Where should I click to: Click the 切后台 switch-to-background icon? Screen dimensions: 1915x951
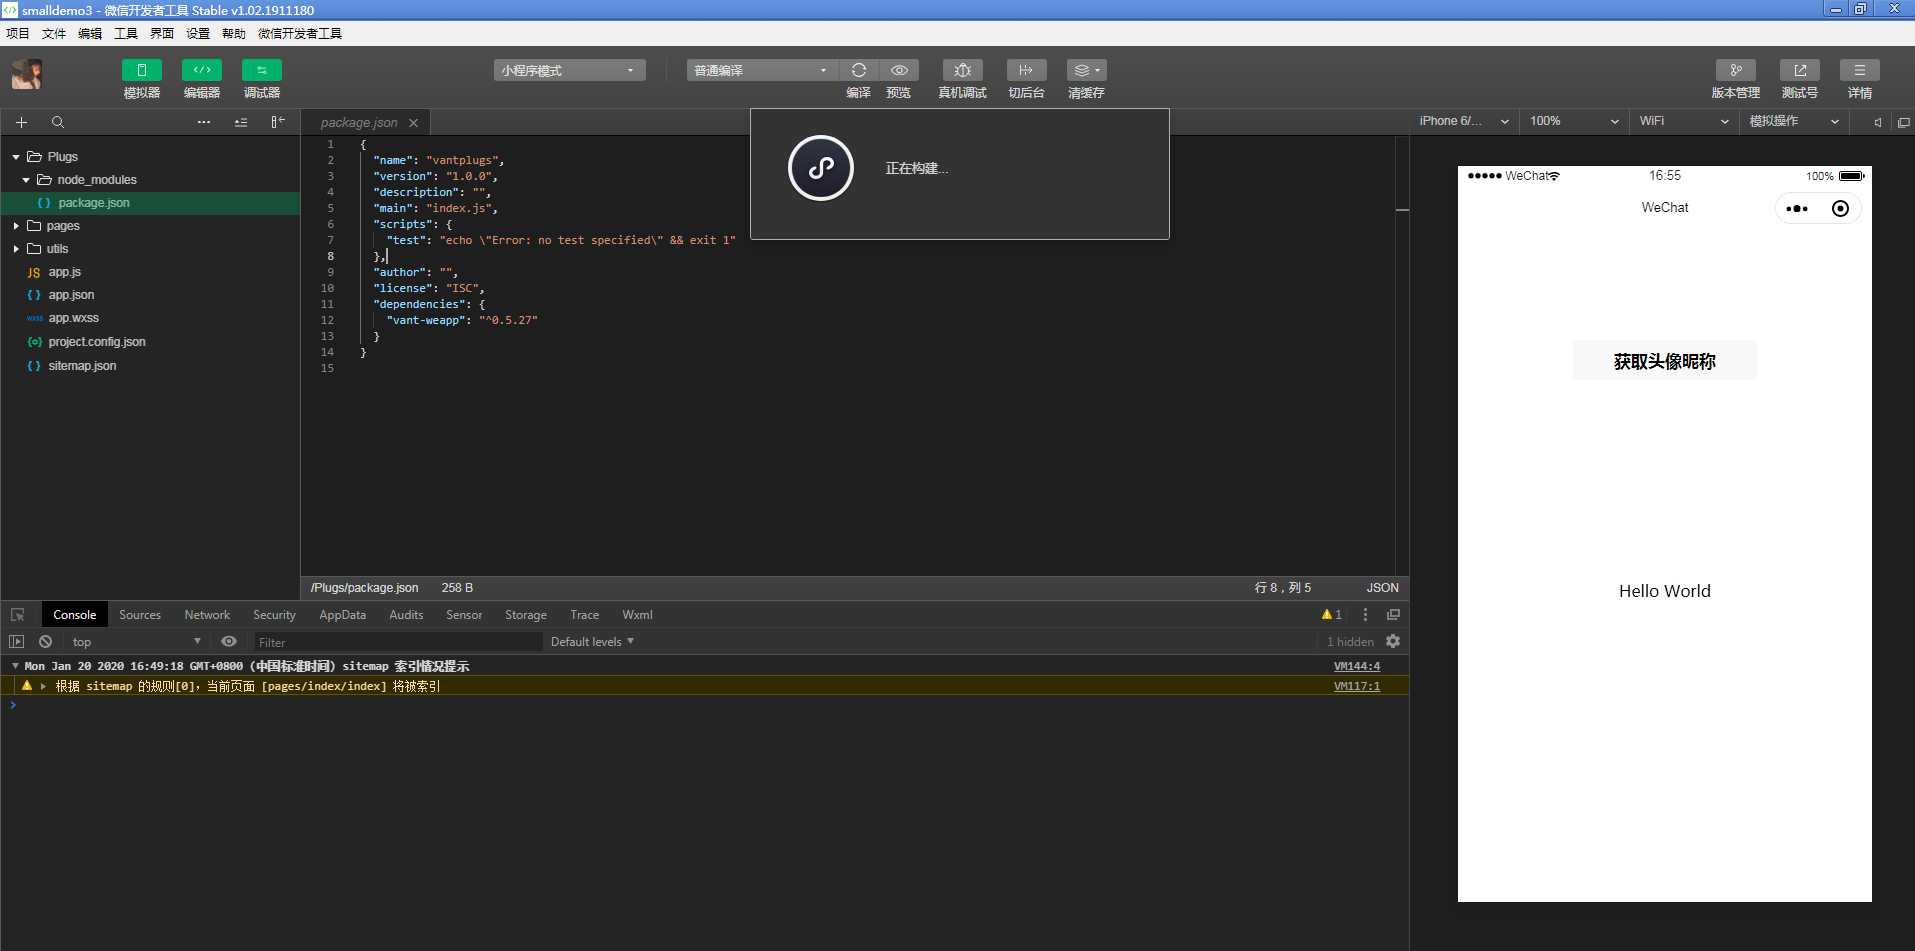pyautogui.click(x=1026, y=70)
